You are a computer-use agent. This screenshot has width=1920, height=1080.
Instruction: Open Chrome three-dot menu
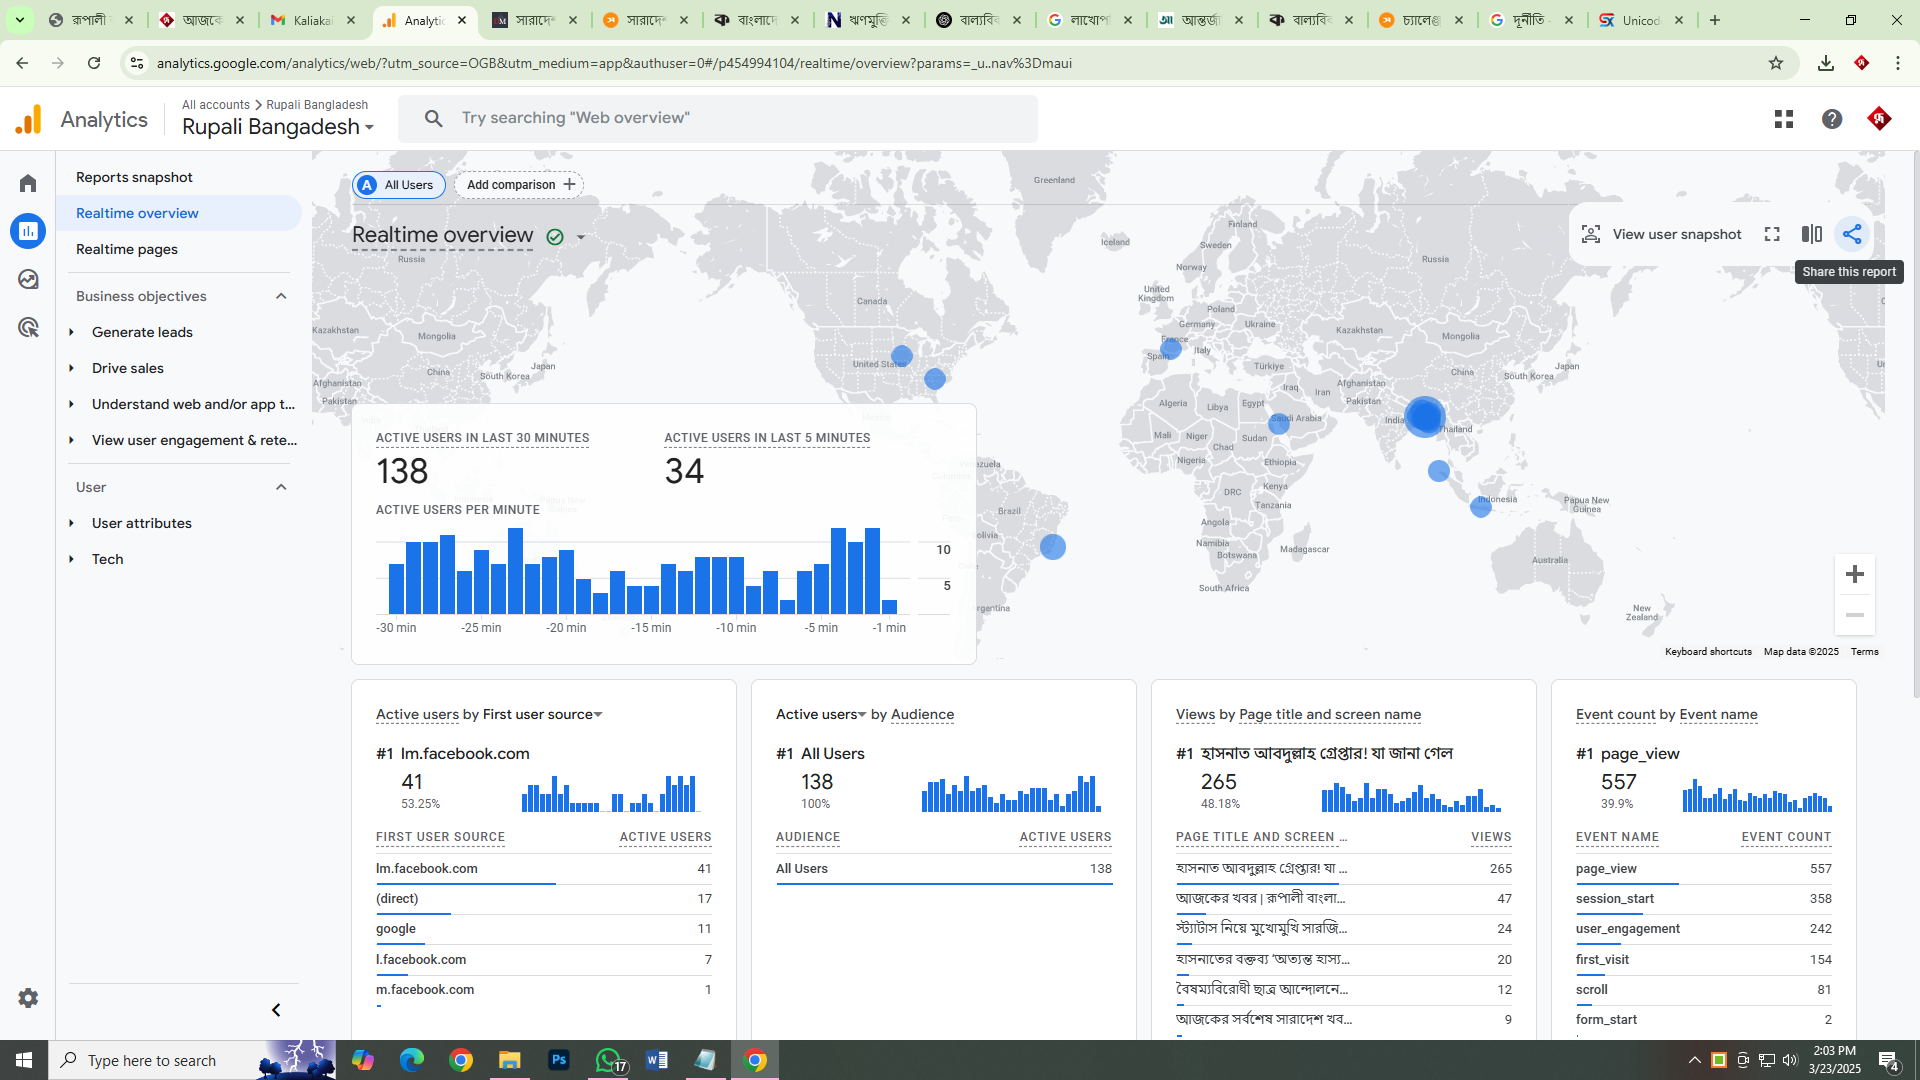[x=1898, y=63]
